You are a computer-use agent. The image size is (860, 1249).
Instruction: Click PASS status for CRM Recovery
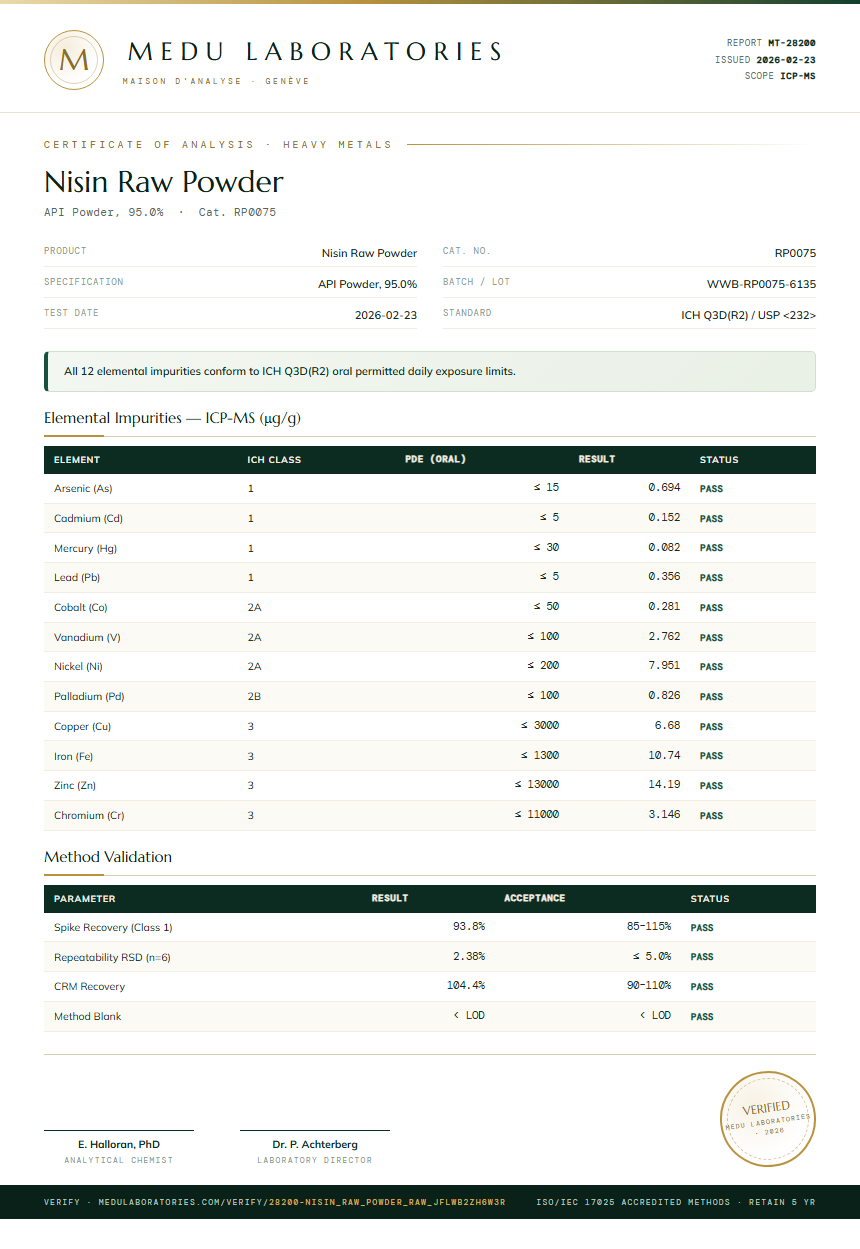(702, 987)
